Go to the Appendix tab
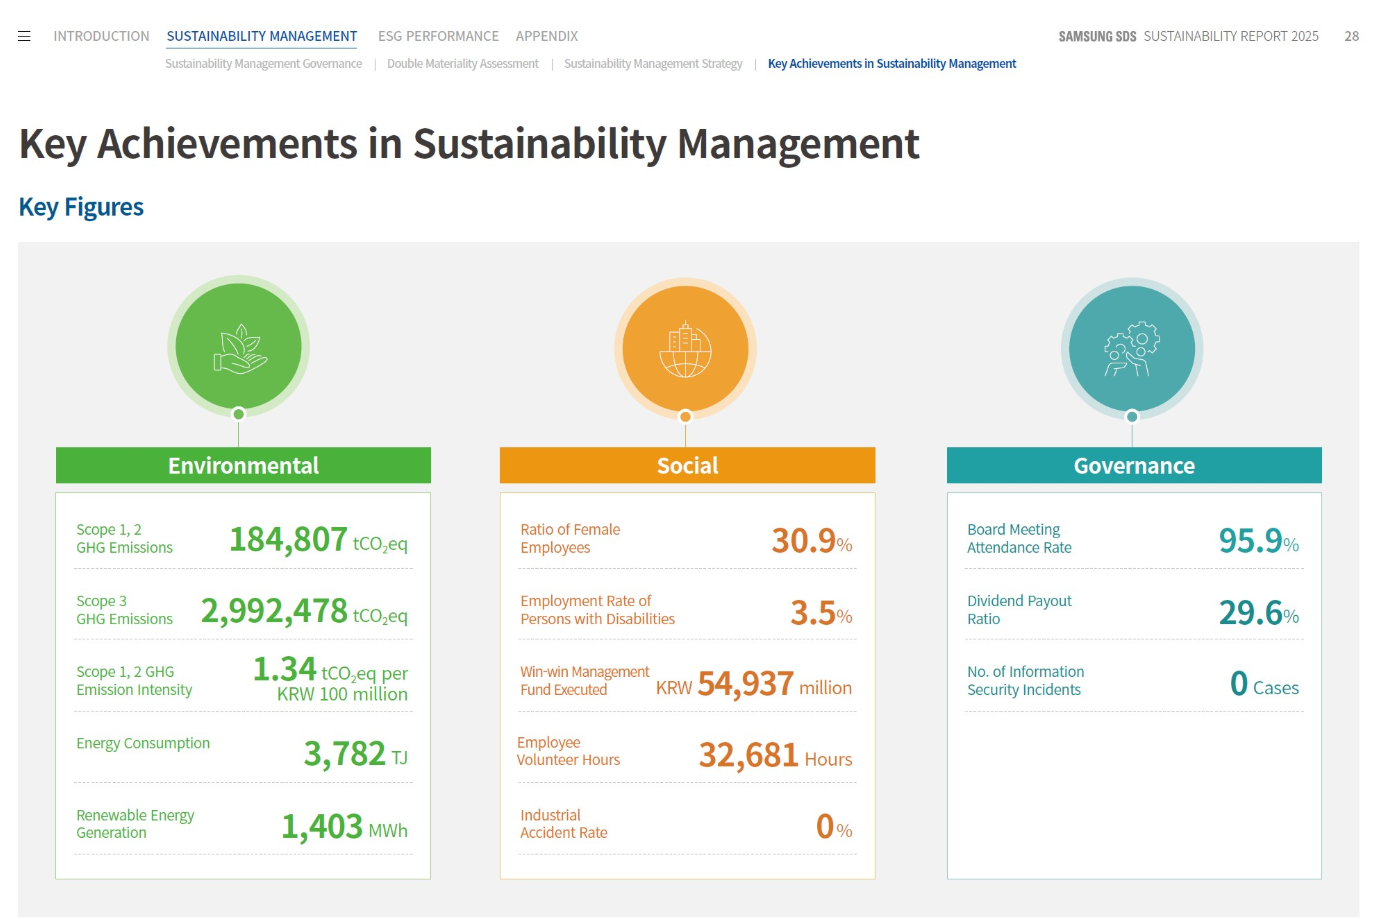The height and width of the screenshot is (919, 1375). (547, 36)
